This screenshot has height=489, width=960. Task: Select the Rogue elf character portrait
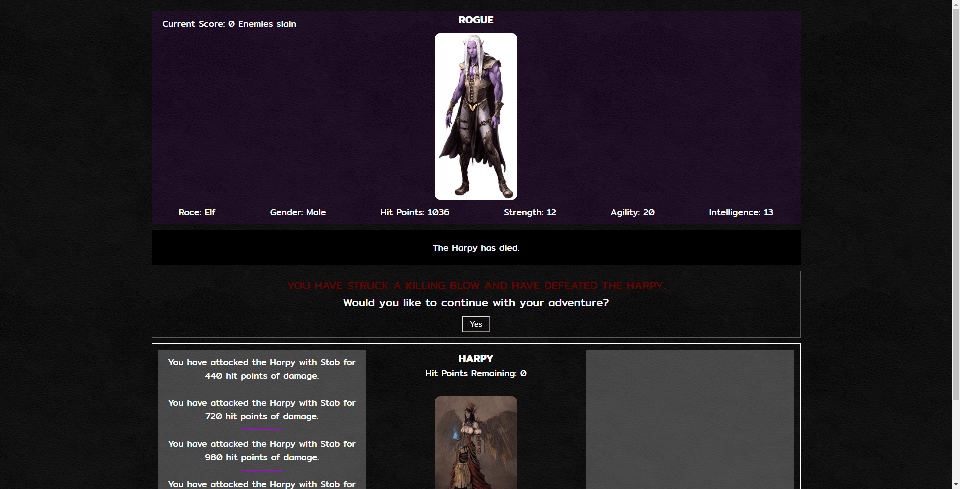(x=476, y=116)
